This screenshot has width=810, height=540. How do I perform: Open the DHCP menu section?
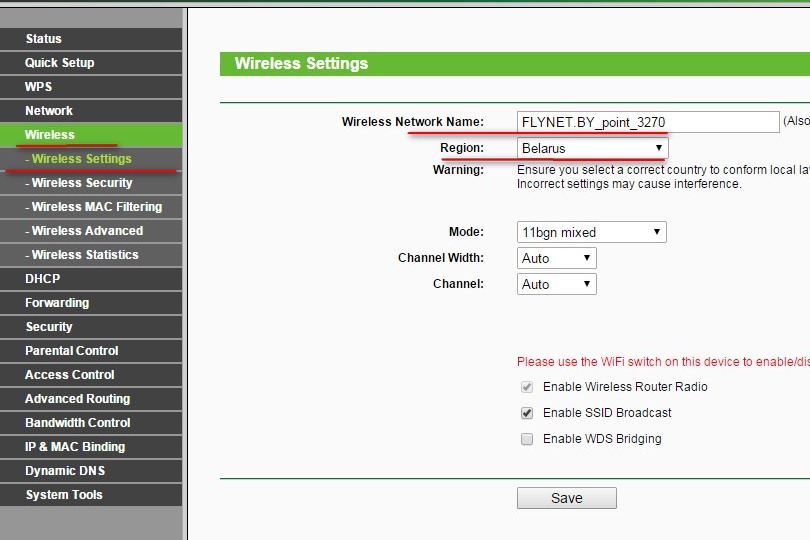[x=90, y=279]
